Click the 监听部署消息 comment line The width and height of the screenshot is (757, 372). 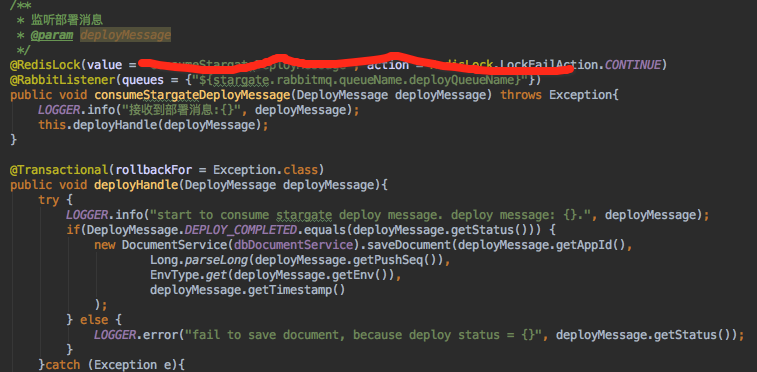click(x=67, y=20)
